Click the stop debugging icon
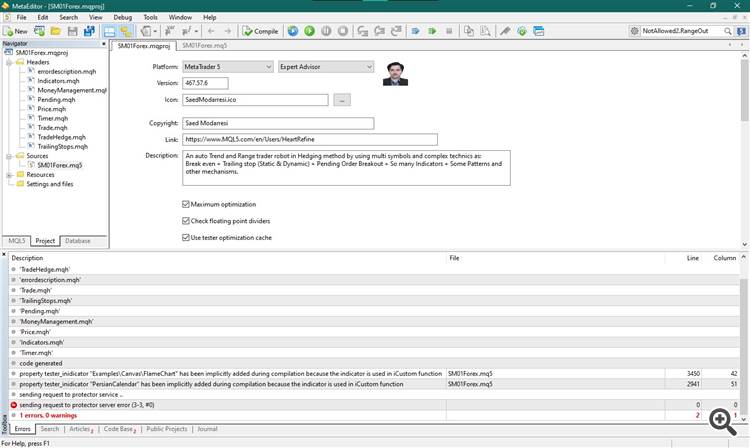 click(342, 31)
